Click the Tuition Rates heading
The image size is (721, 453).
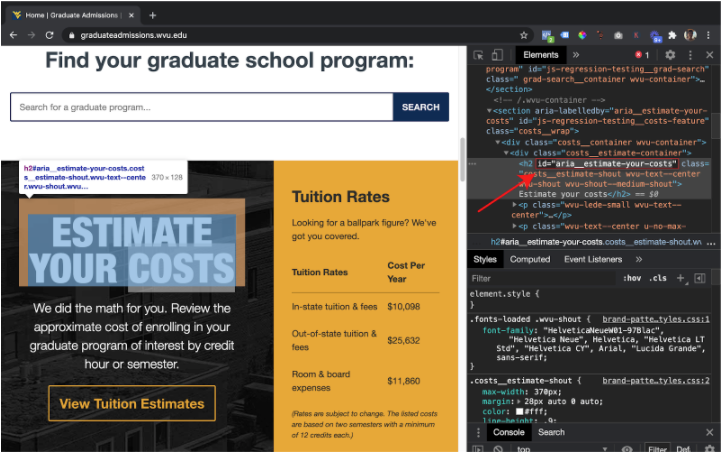coord(341,197)
